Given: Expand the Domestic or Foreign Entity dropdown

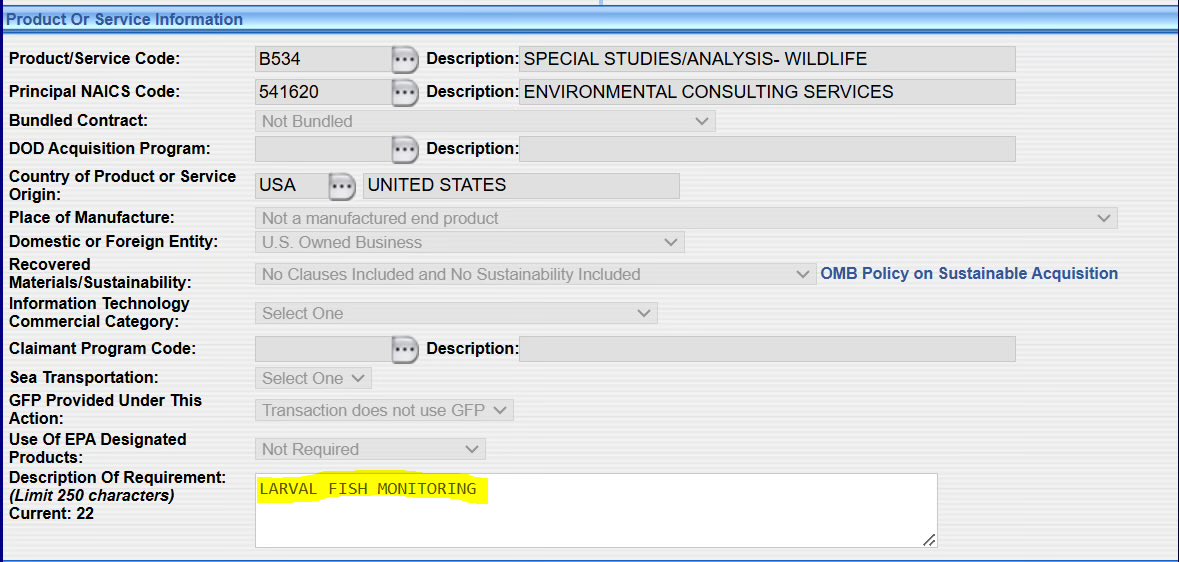Looking at the screenshot, I should pyautogui.click(x=470, y=242).
